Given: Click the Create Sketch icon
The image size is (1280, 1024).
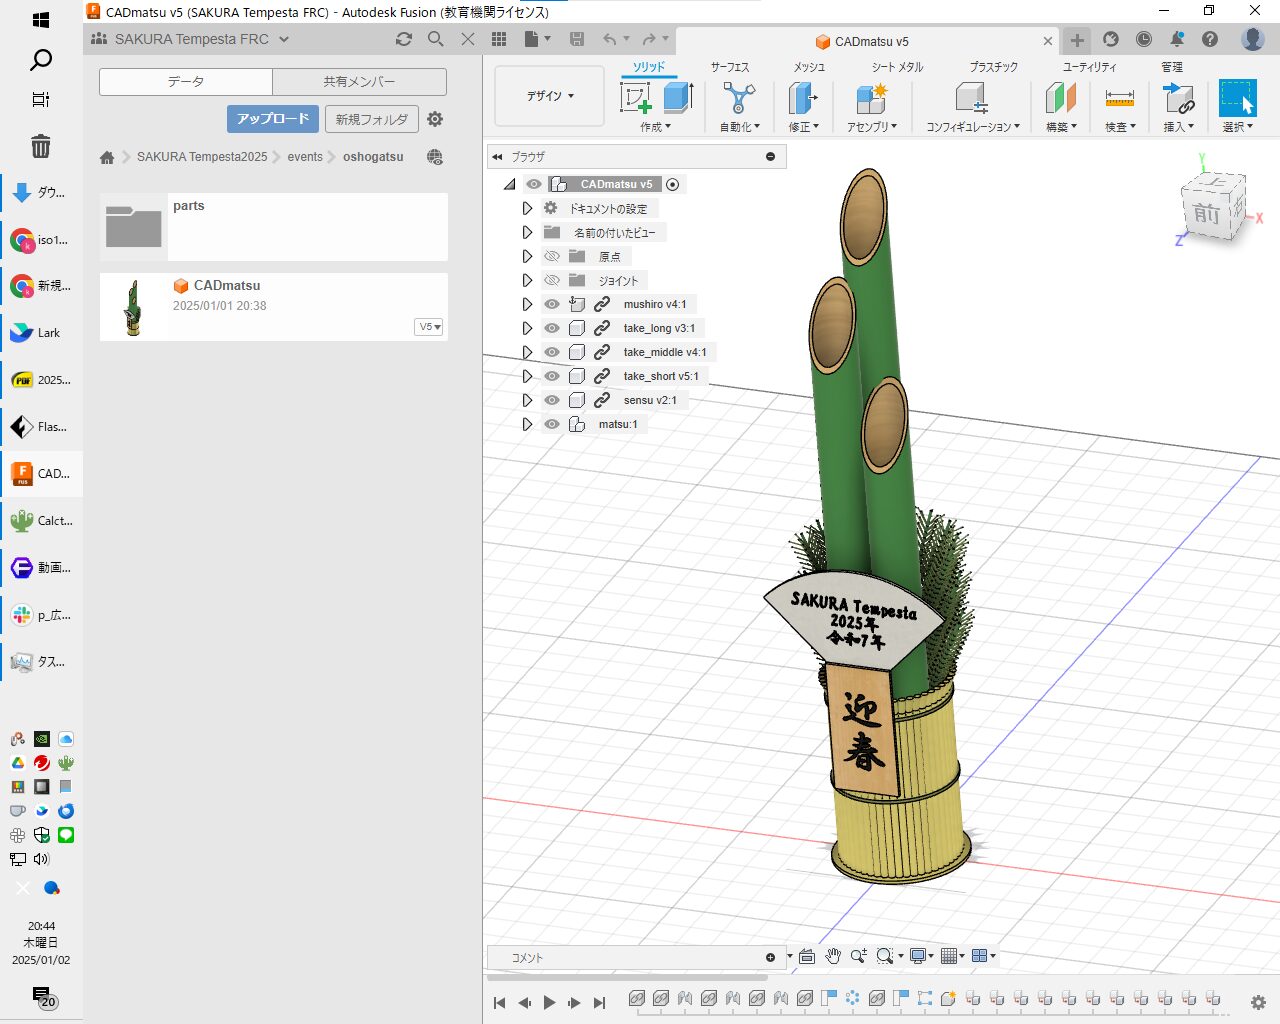Looking at the screenshot, I should [x=636, y=98].
